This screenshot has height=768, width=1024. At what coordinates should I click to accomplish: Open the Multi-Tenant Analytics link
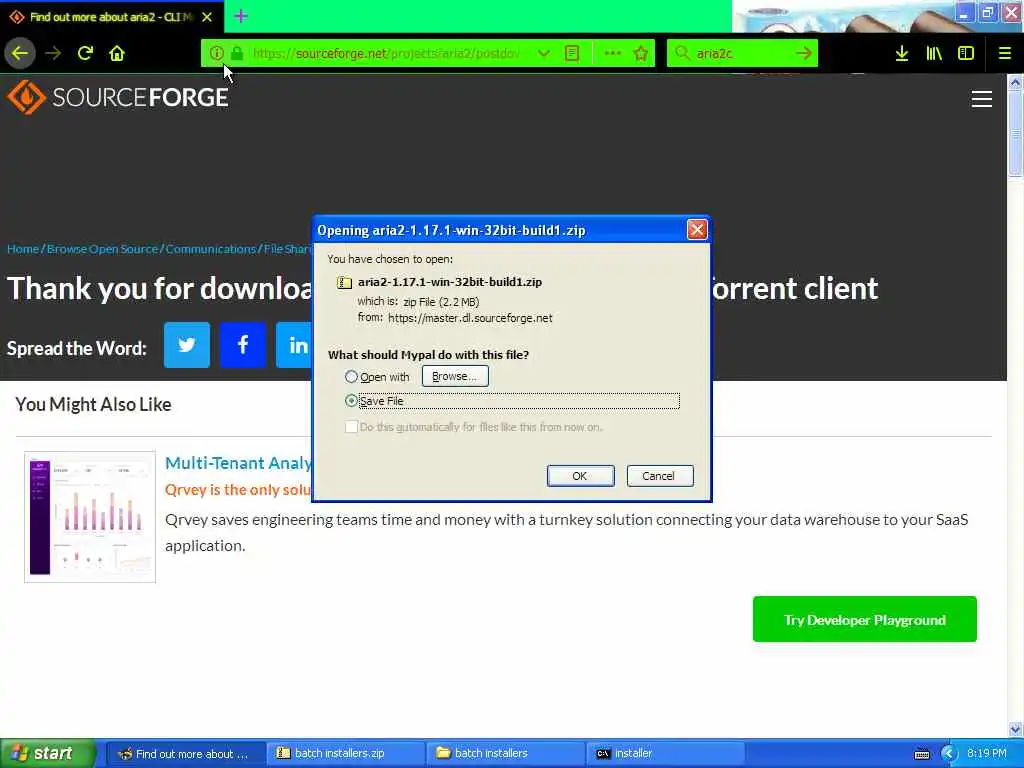pyautogui.click(x=238, y=463)
